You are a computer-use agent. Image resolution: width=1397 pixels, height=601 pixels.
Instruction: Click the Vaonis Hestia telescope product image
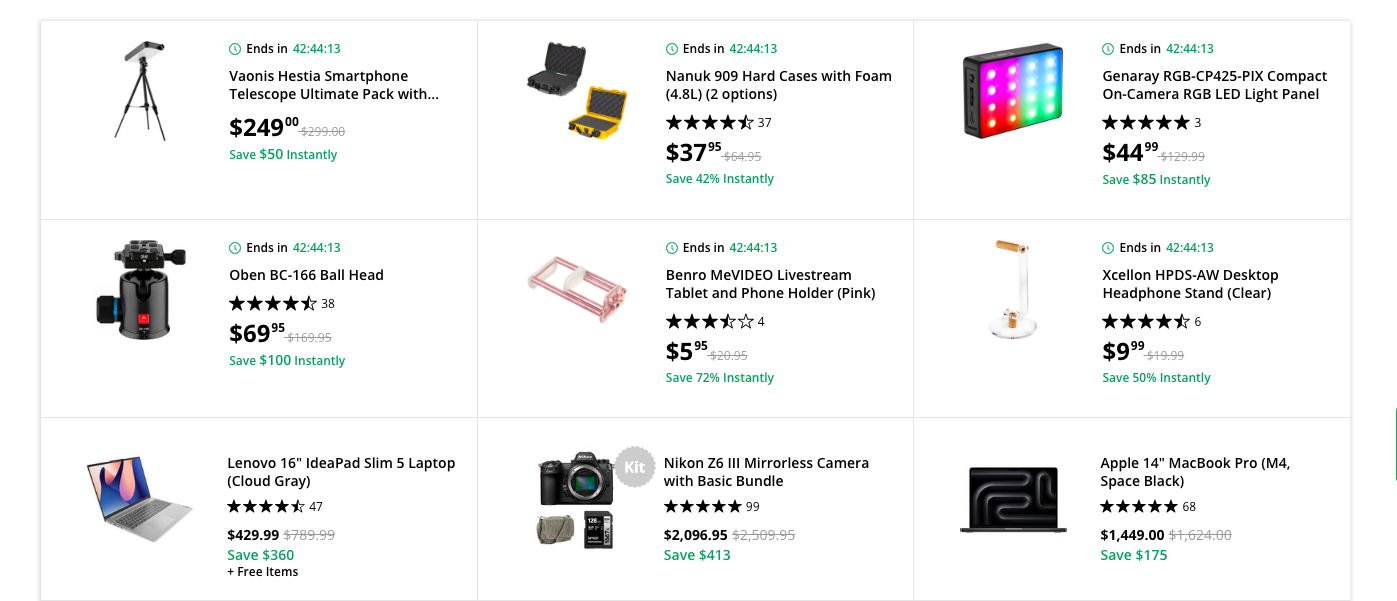click(x=140, y=91)
